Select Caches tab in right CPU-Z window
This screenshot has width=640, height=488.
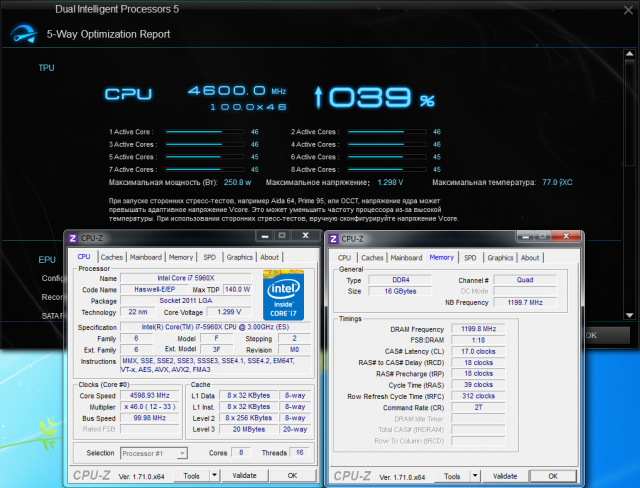click(372, 258)
